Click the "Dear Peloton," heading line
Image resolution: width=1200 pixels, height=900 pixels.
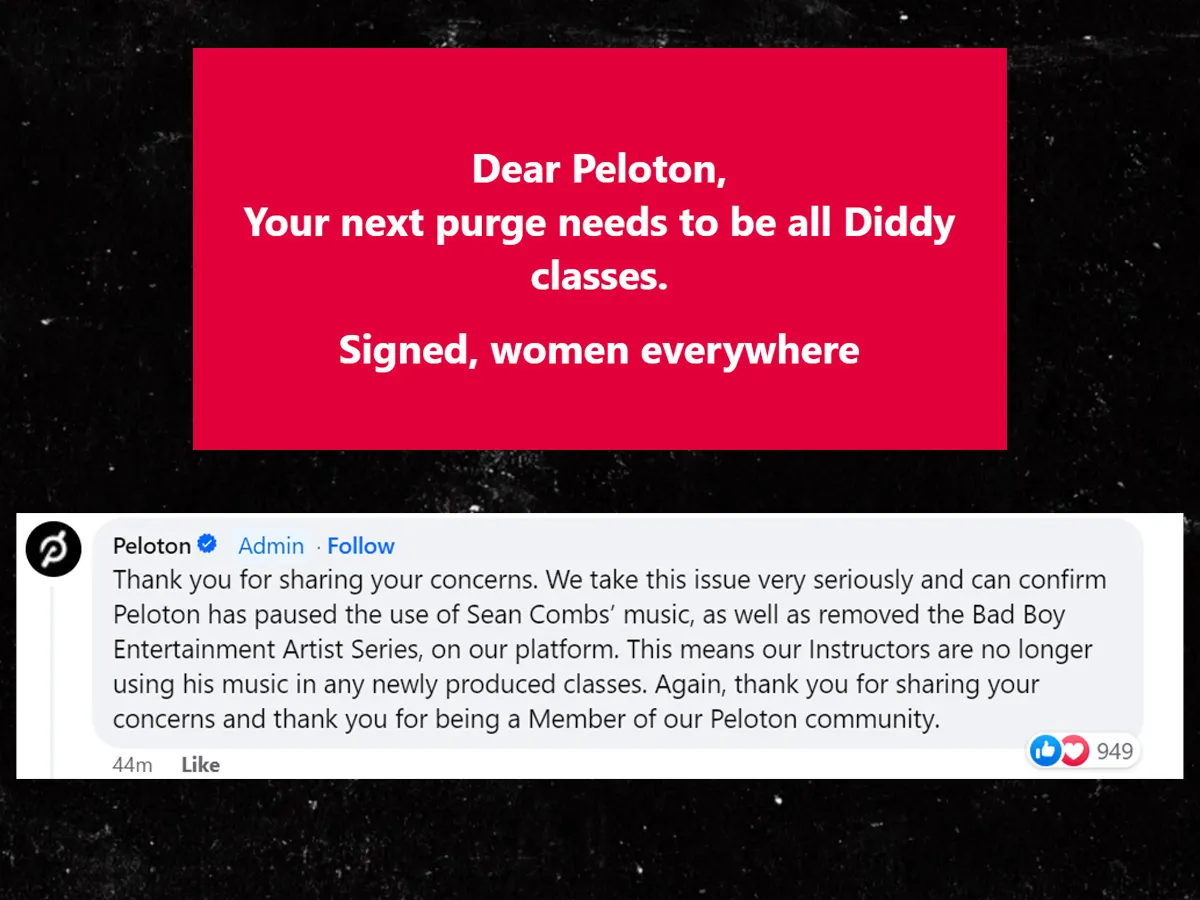[599, 168]
